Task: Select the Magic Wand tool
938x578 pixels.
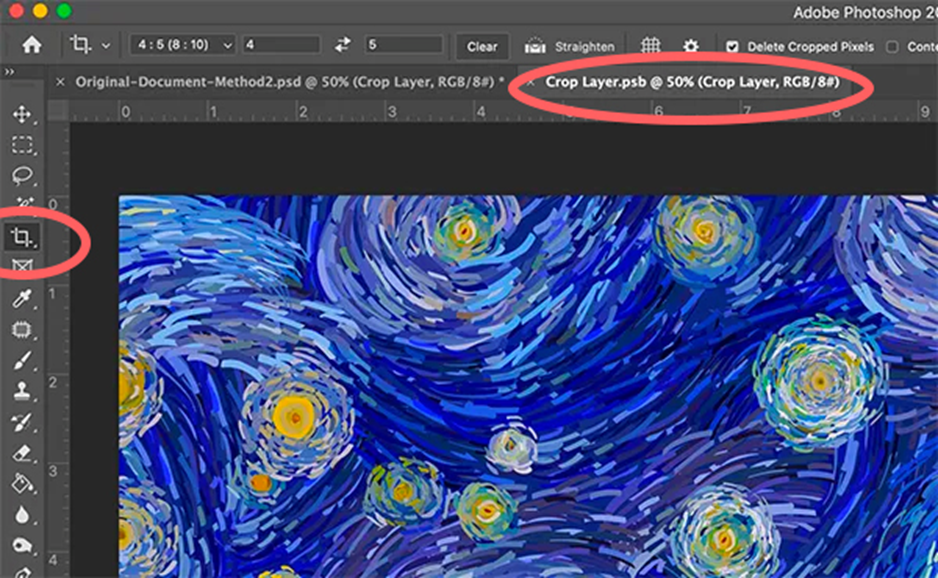Action: pyautogui.click(x=23, y=203)
